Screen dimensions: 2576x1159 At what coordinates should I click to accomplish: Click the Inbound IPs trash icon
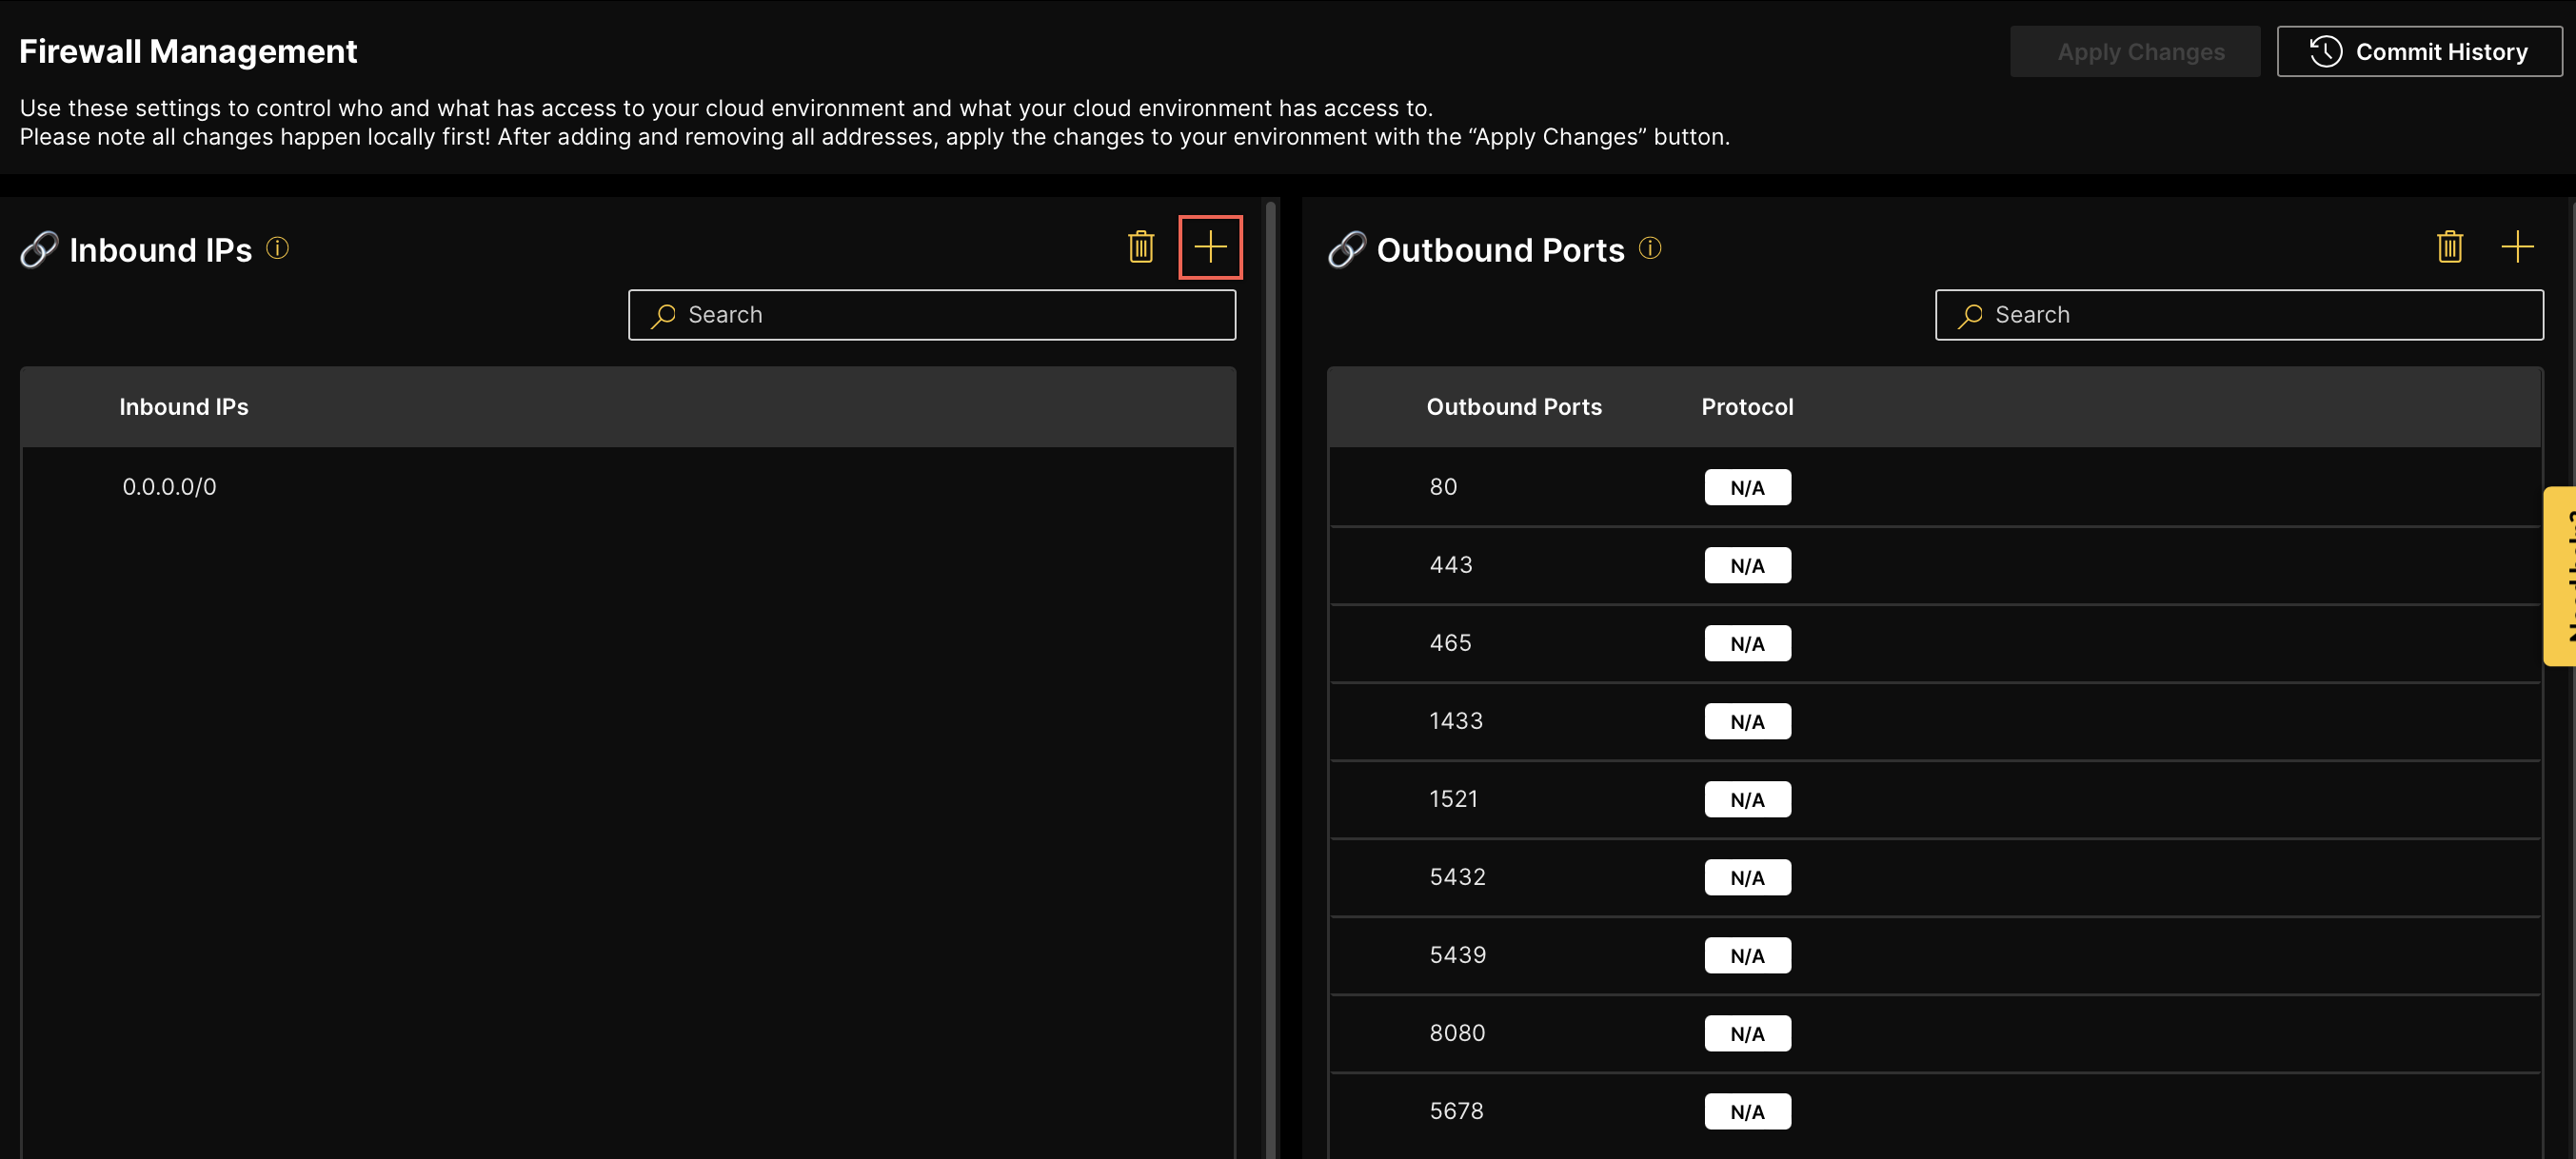(x=1140, y=246)
